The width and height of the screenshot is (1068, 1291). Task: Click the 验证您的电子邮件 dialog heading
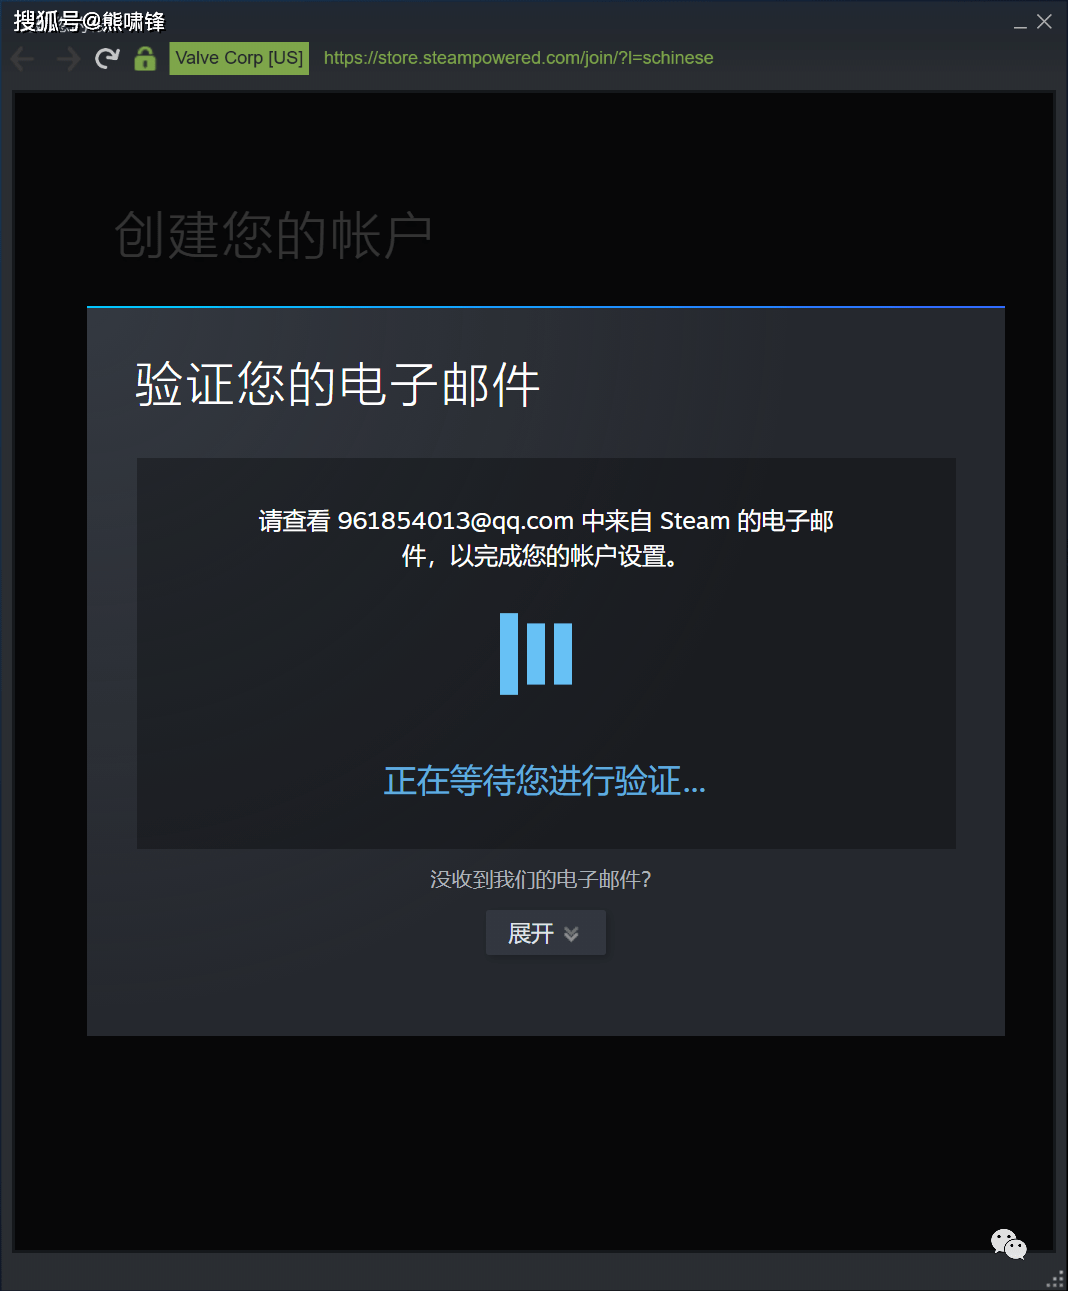click(x=338, y=385)
